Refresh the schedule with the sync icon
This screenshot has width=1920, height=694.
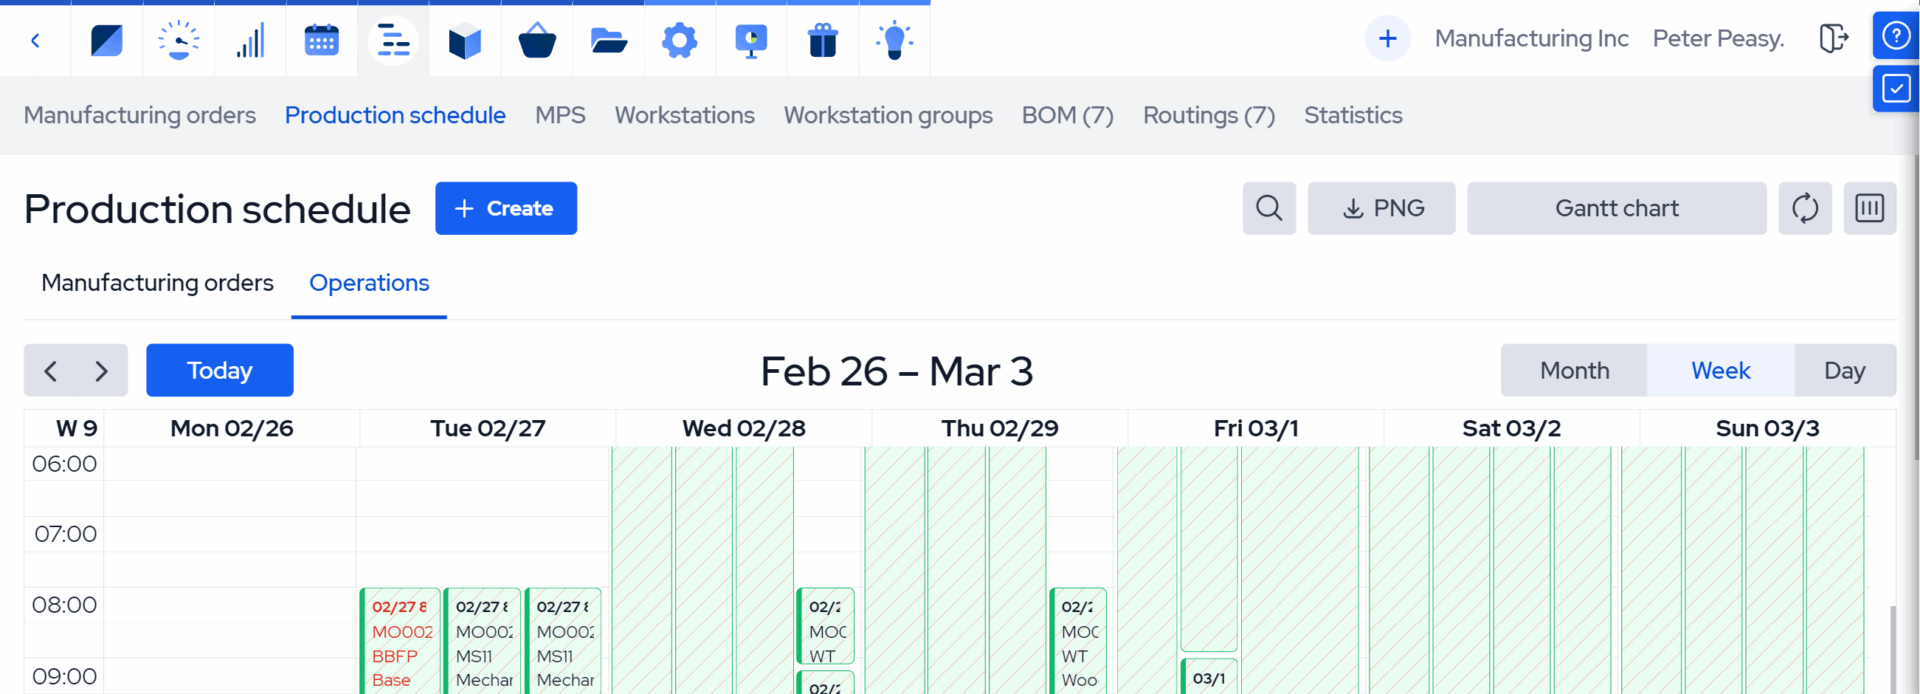pos(1805,208)
